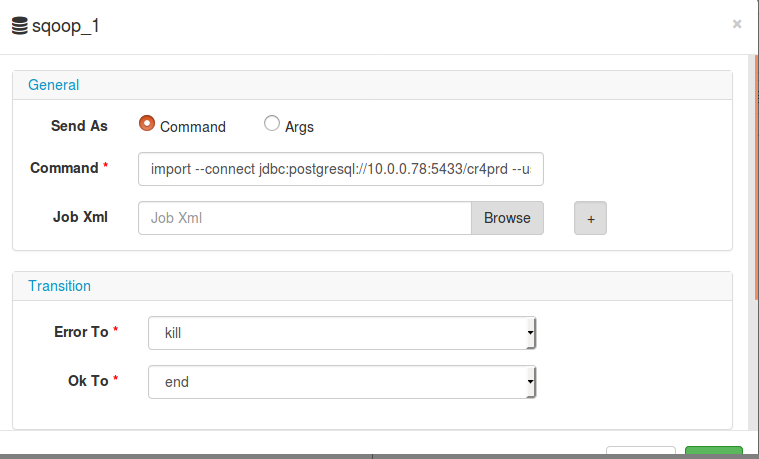Click the Job Xml field label
This screenshot has height=459, width=759.
pos(80,216)
